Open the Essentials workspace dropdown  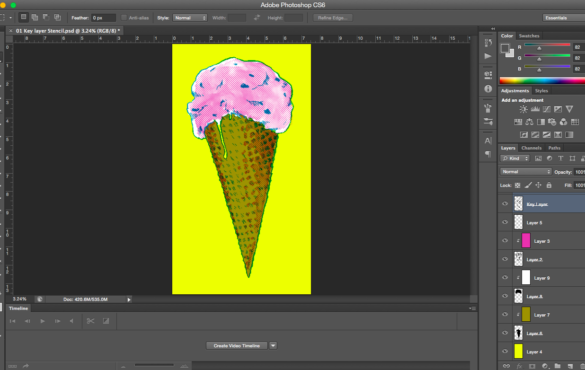[x=563, y=18]
